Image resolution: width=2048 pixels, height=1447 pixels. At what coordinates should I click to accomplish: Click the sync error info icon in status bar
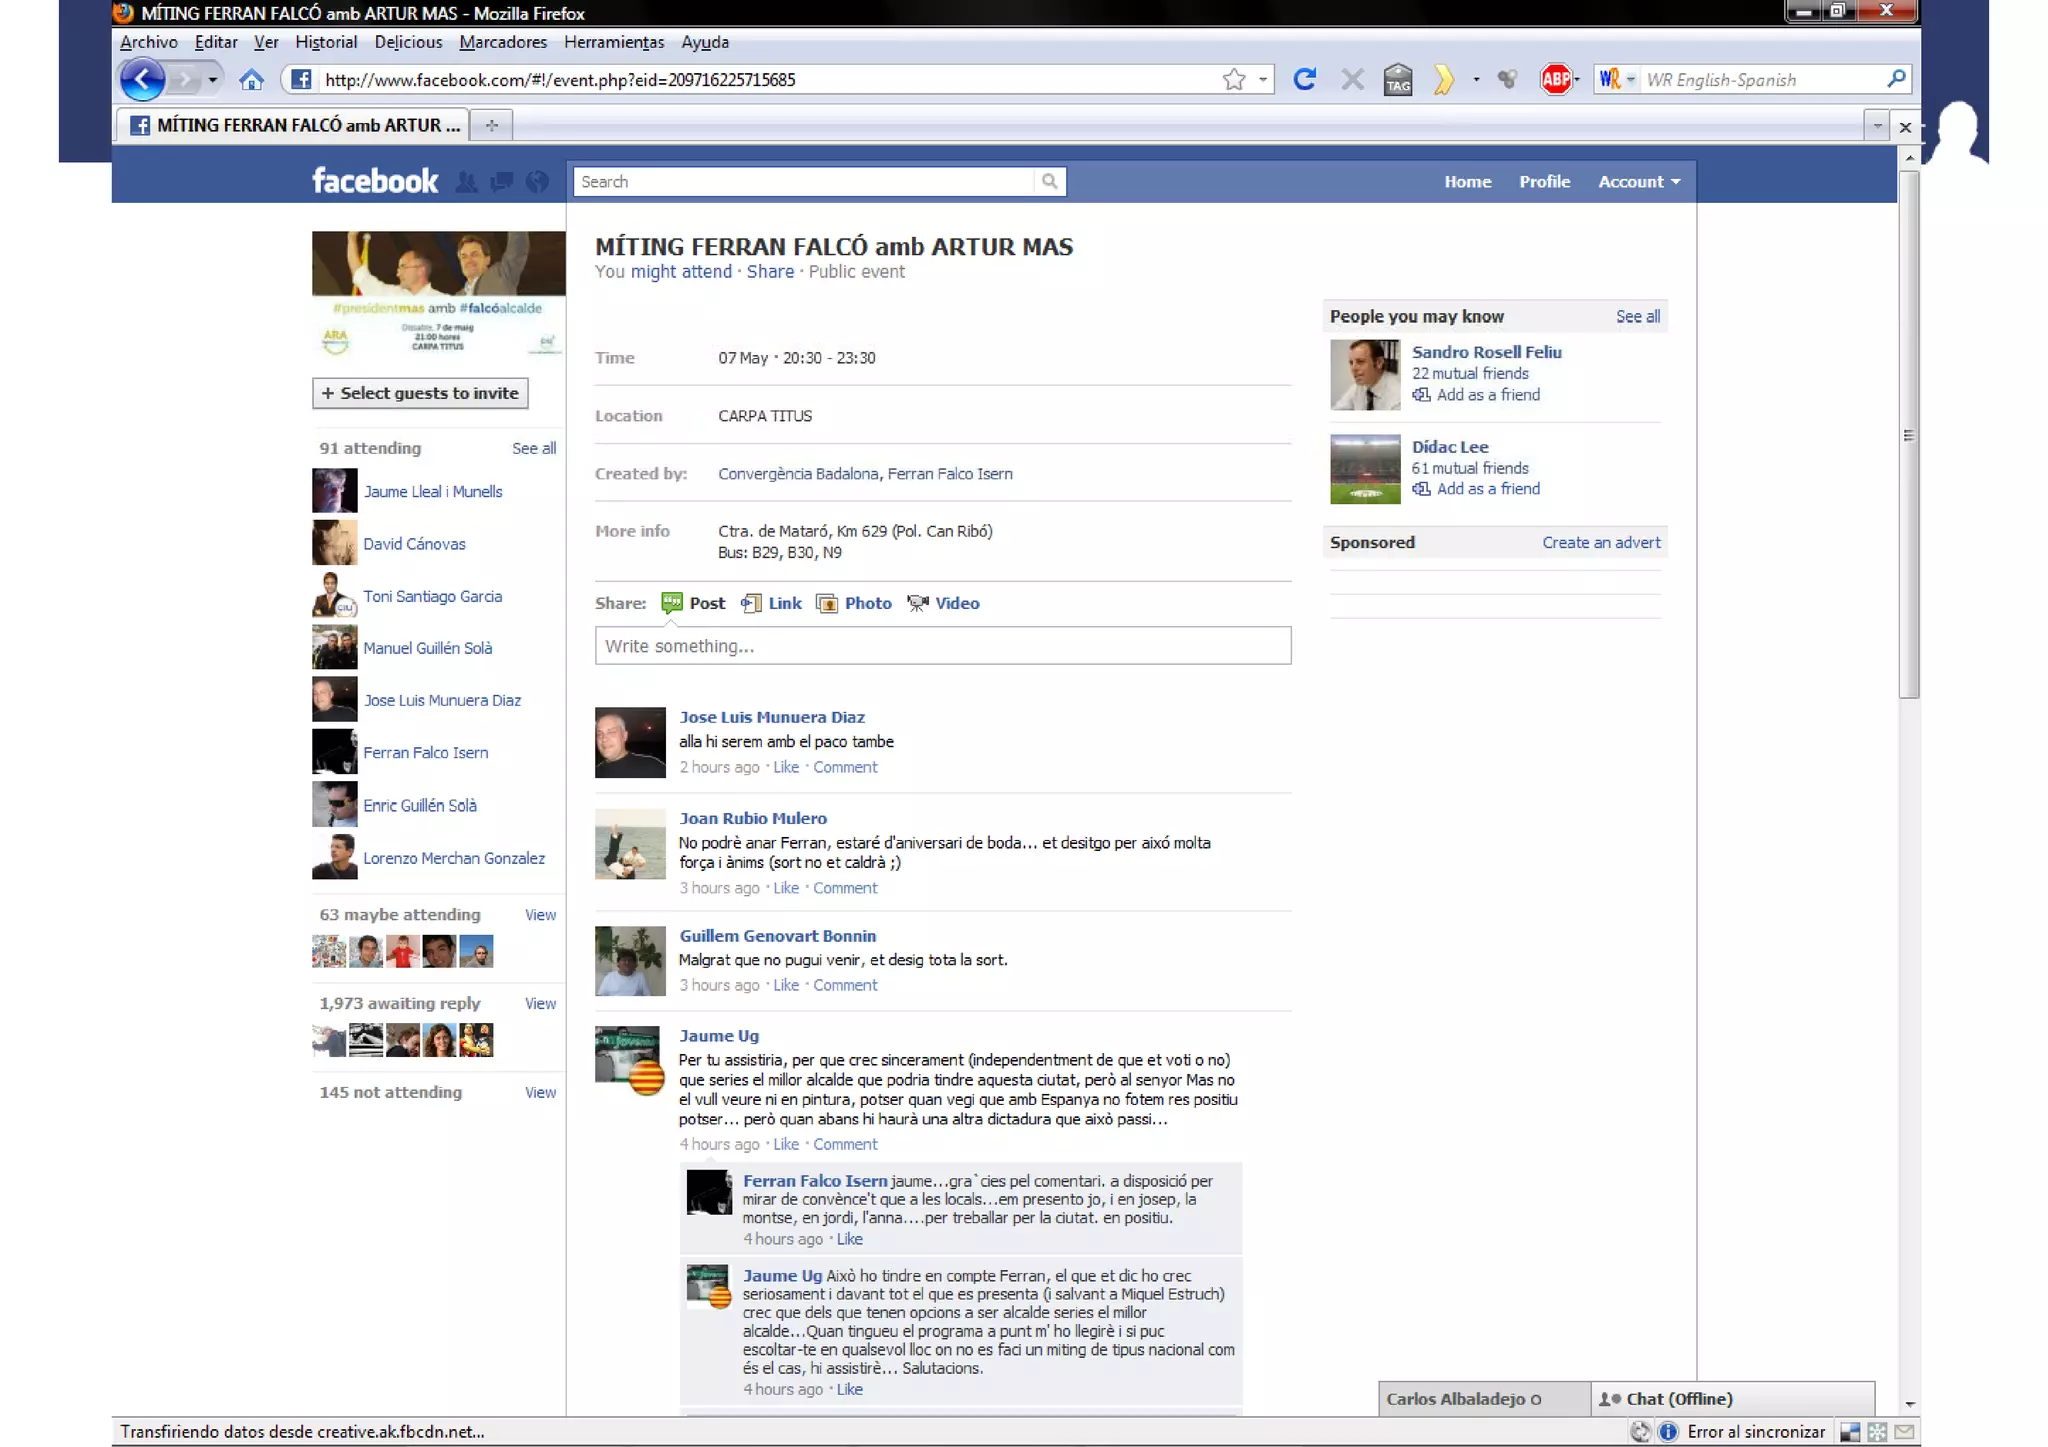pyautogui.click(x=1668, y=1432)
